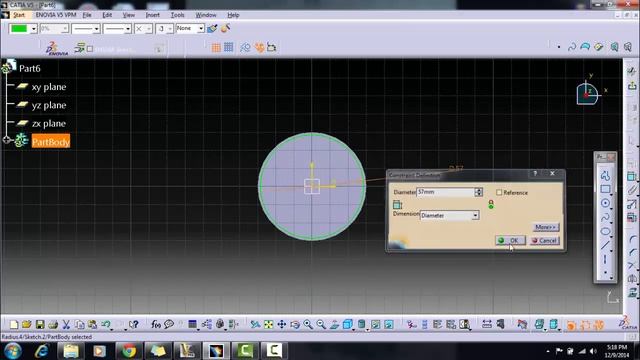Image resolution: width=640 pixels, height=360 pixels.
Task: Toggle the small checkbox beside ENOVIA search field
Action: pos(90,49)
